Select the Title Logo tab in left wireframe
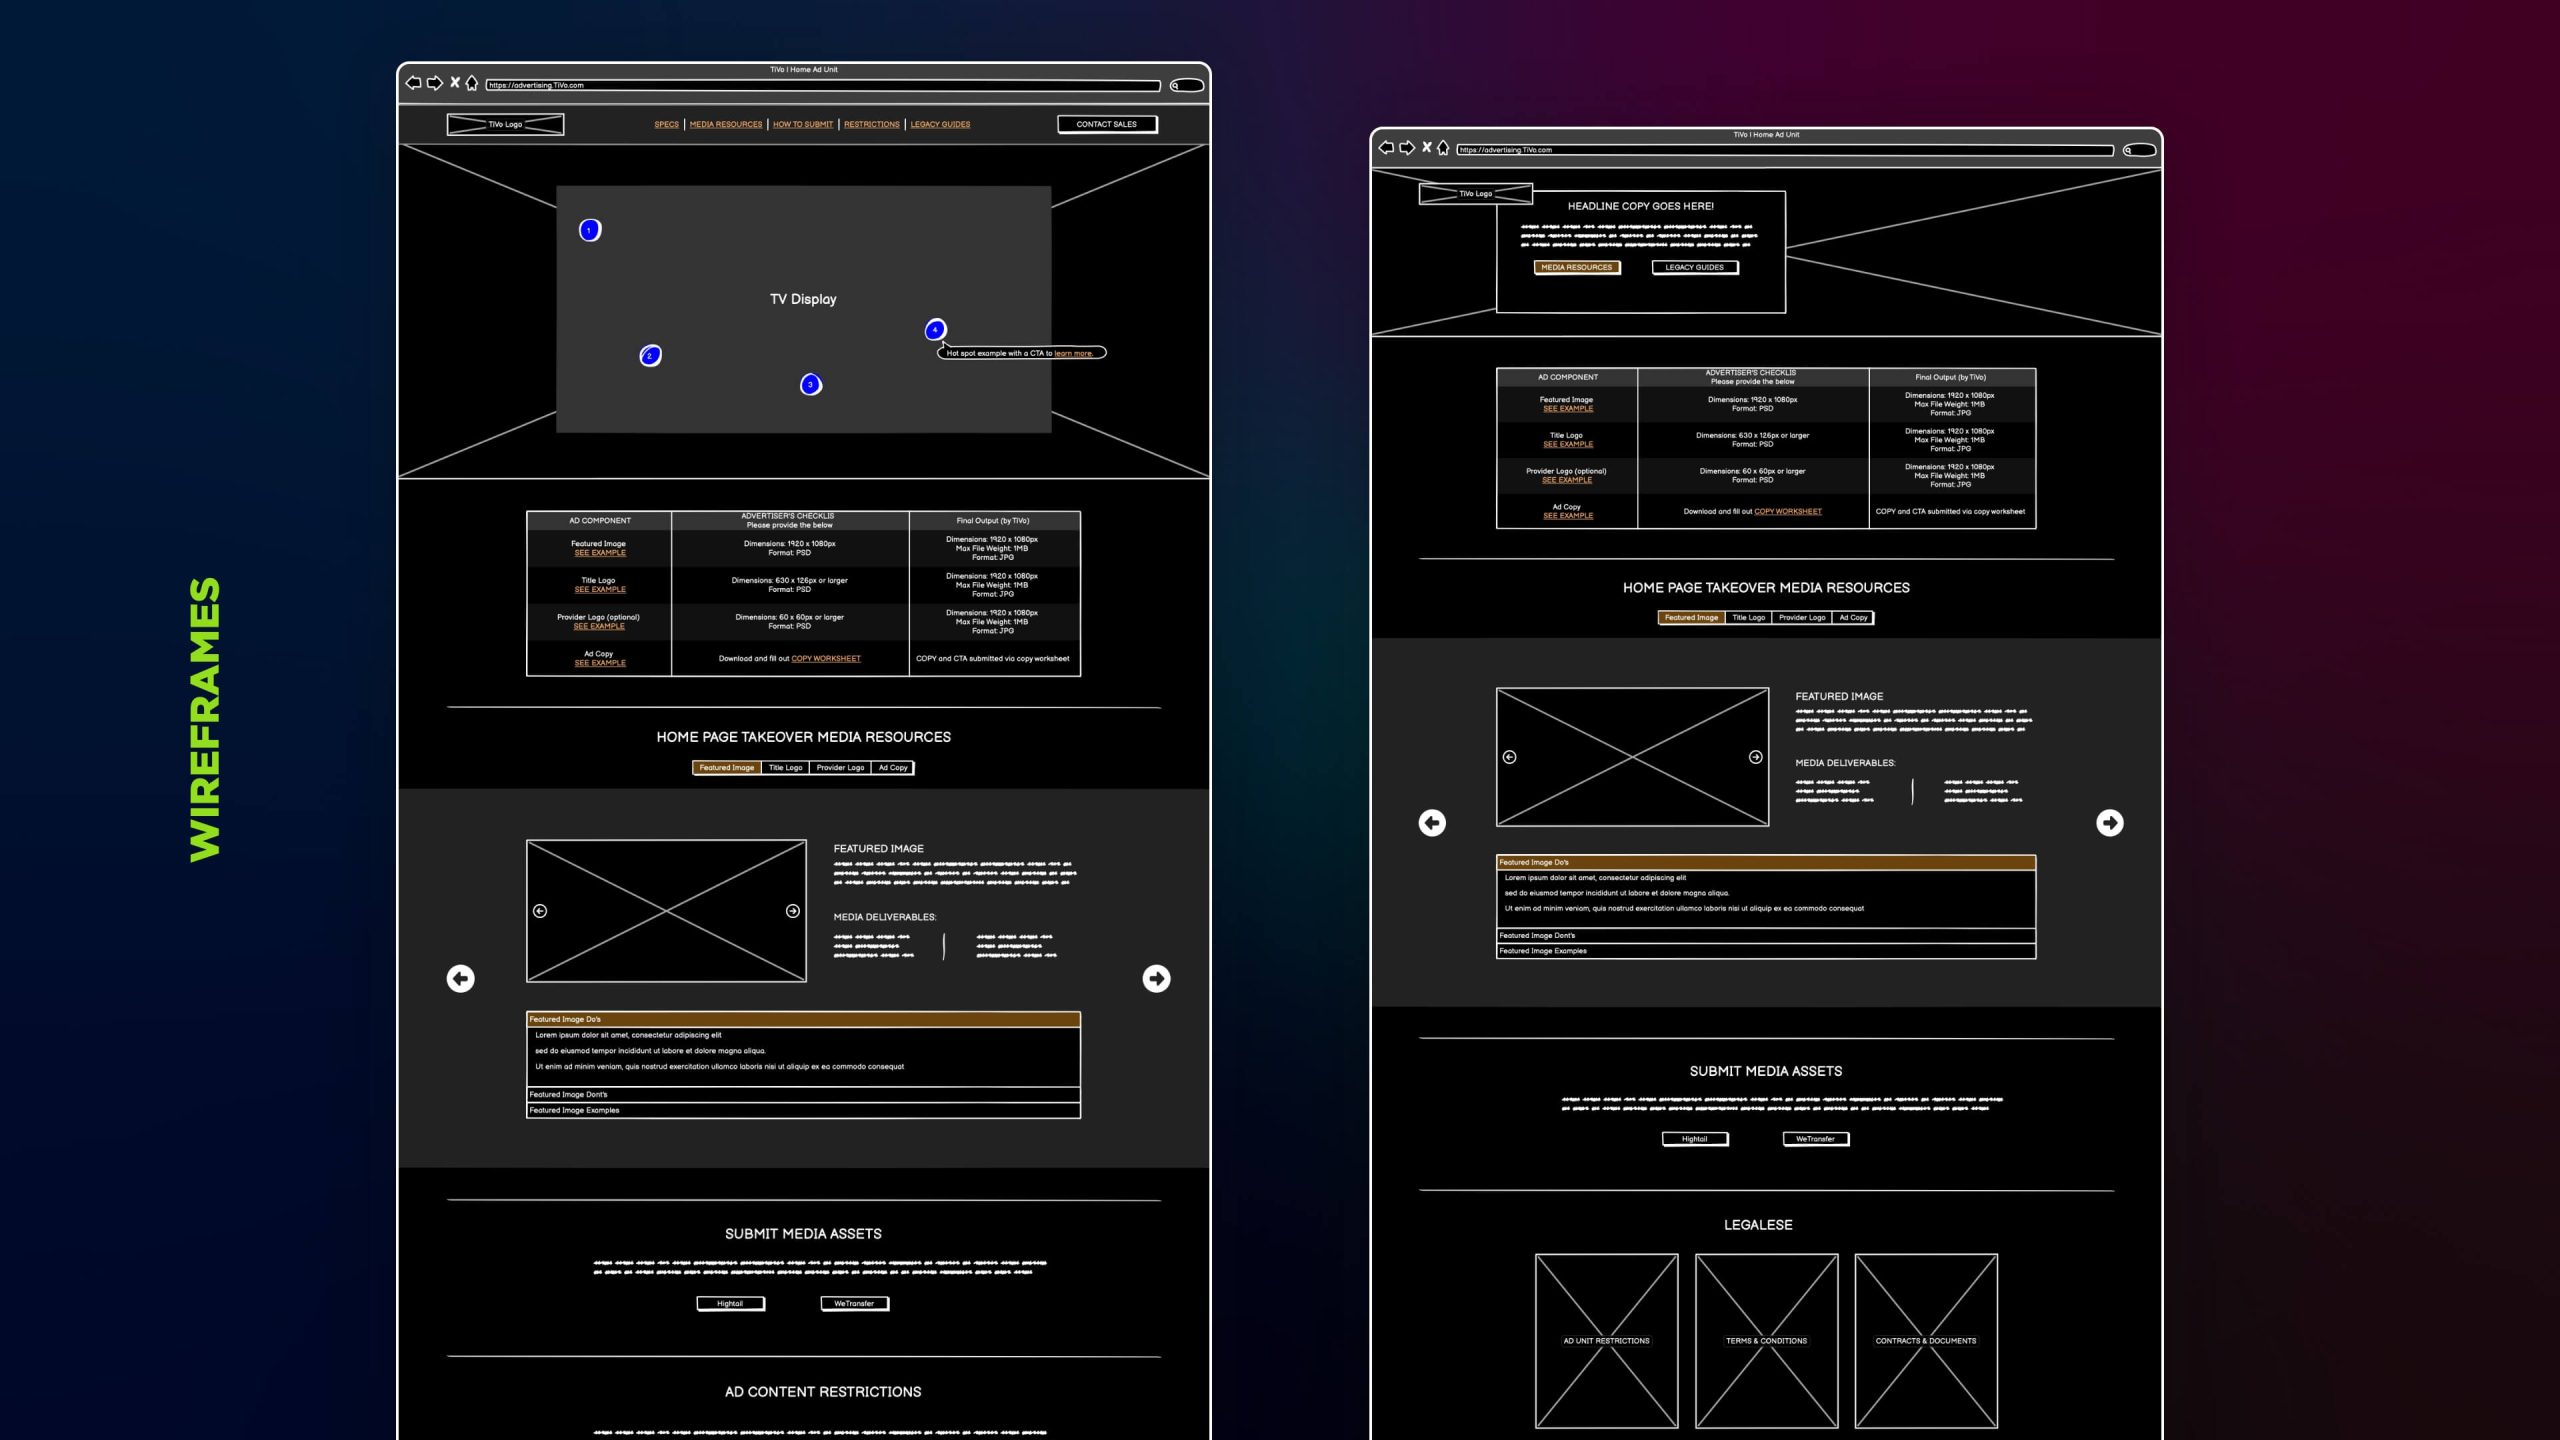 point(785,768)
